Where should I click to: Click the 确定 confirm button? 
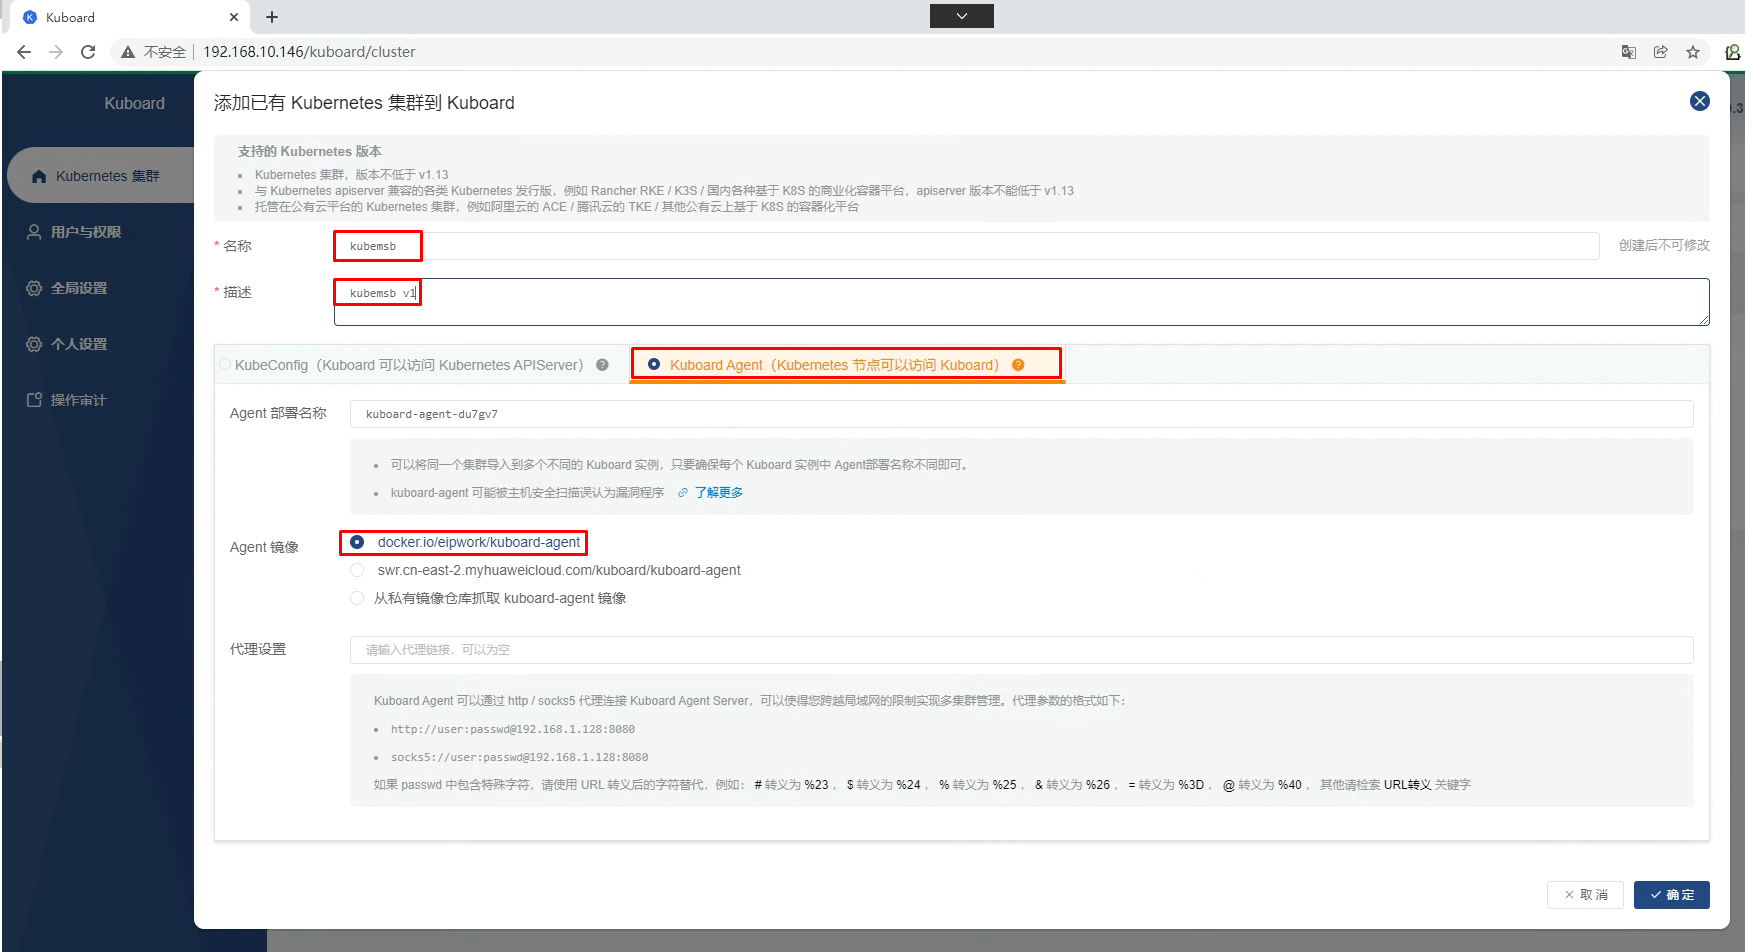point(1671,894)
